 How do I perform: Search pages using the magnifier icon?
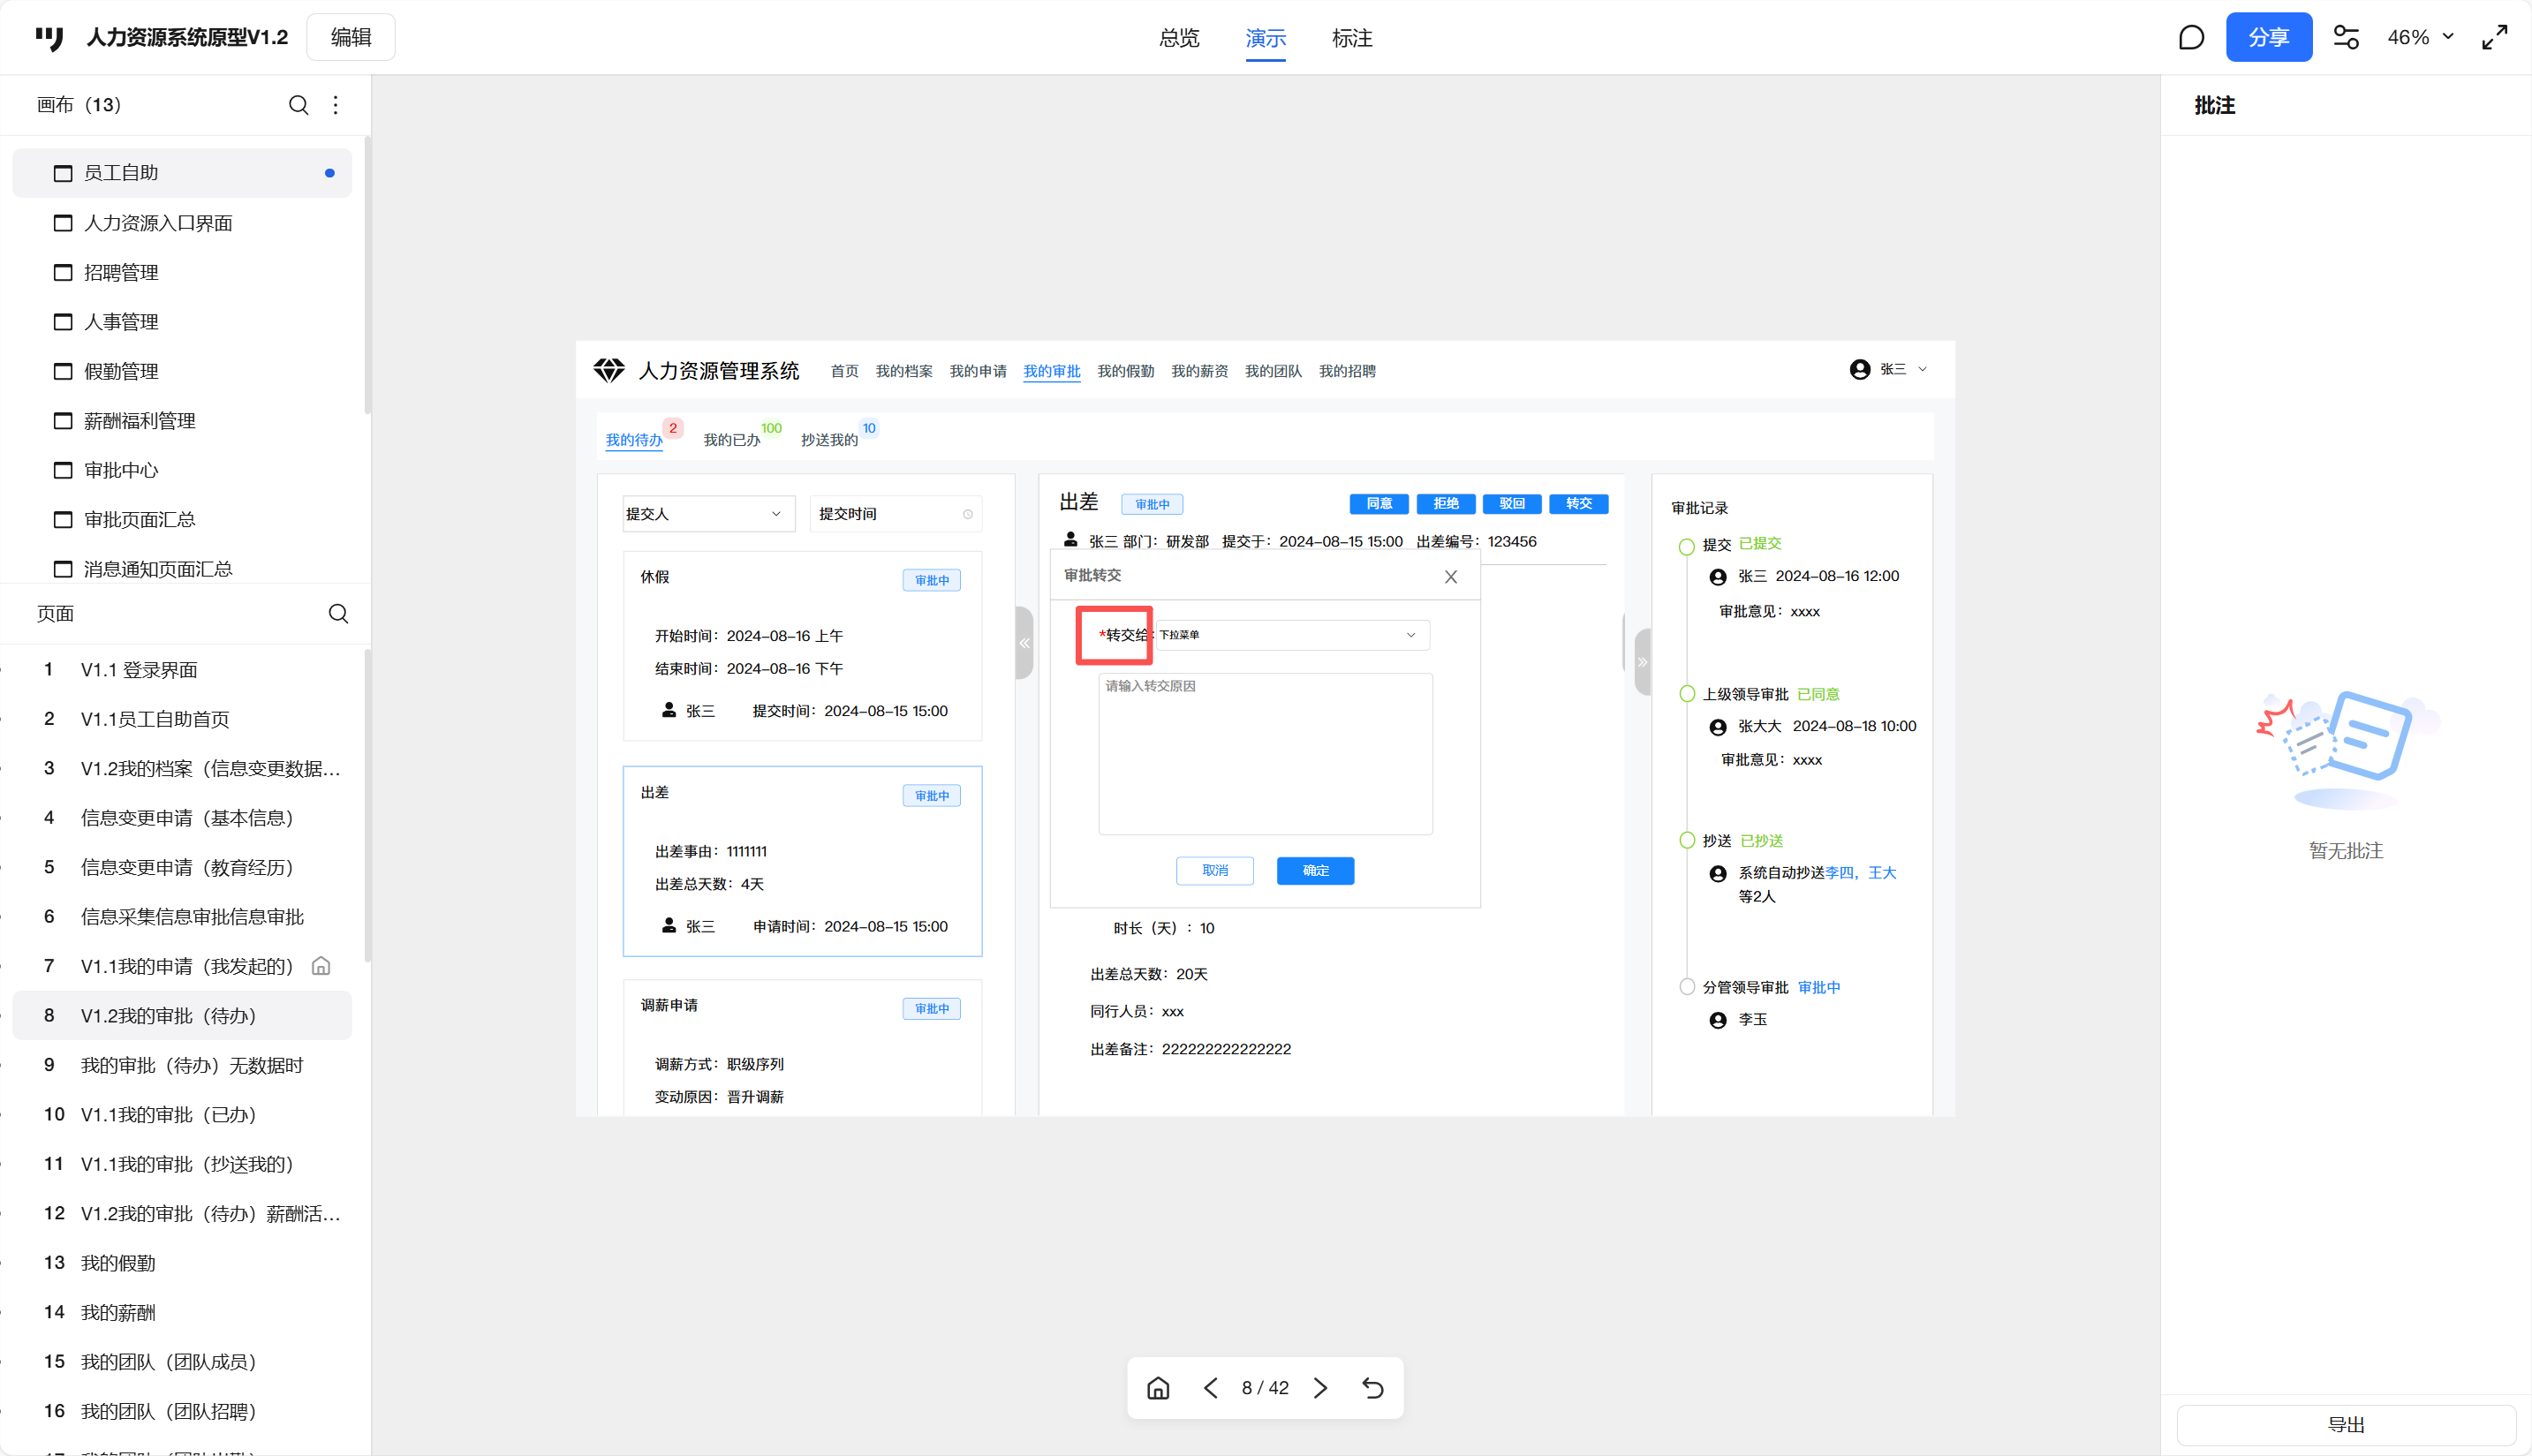point(338,613)
